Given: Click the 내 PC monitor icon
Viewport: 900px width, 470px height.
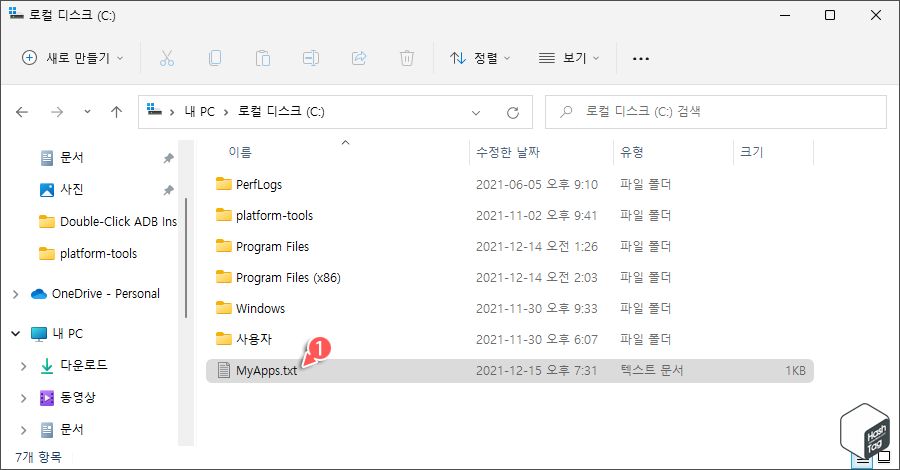Looking at the screenshot, I should pos(38,334).
